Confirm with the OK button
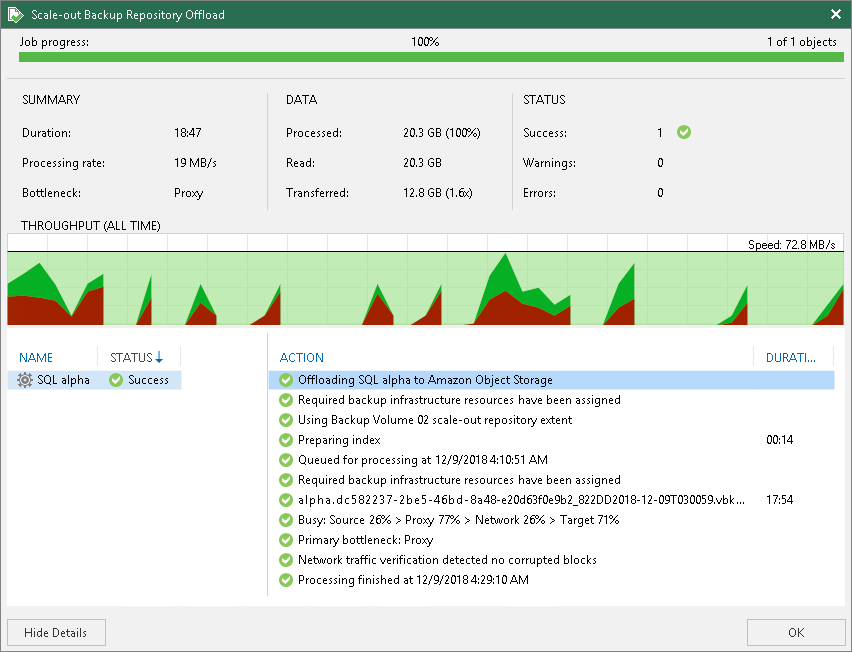Screen dimensions: 852x652 point(796,632)
